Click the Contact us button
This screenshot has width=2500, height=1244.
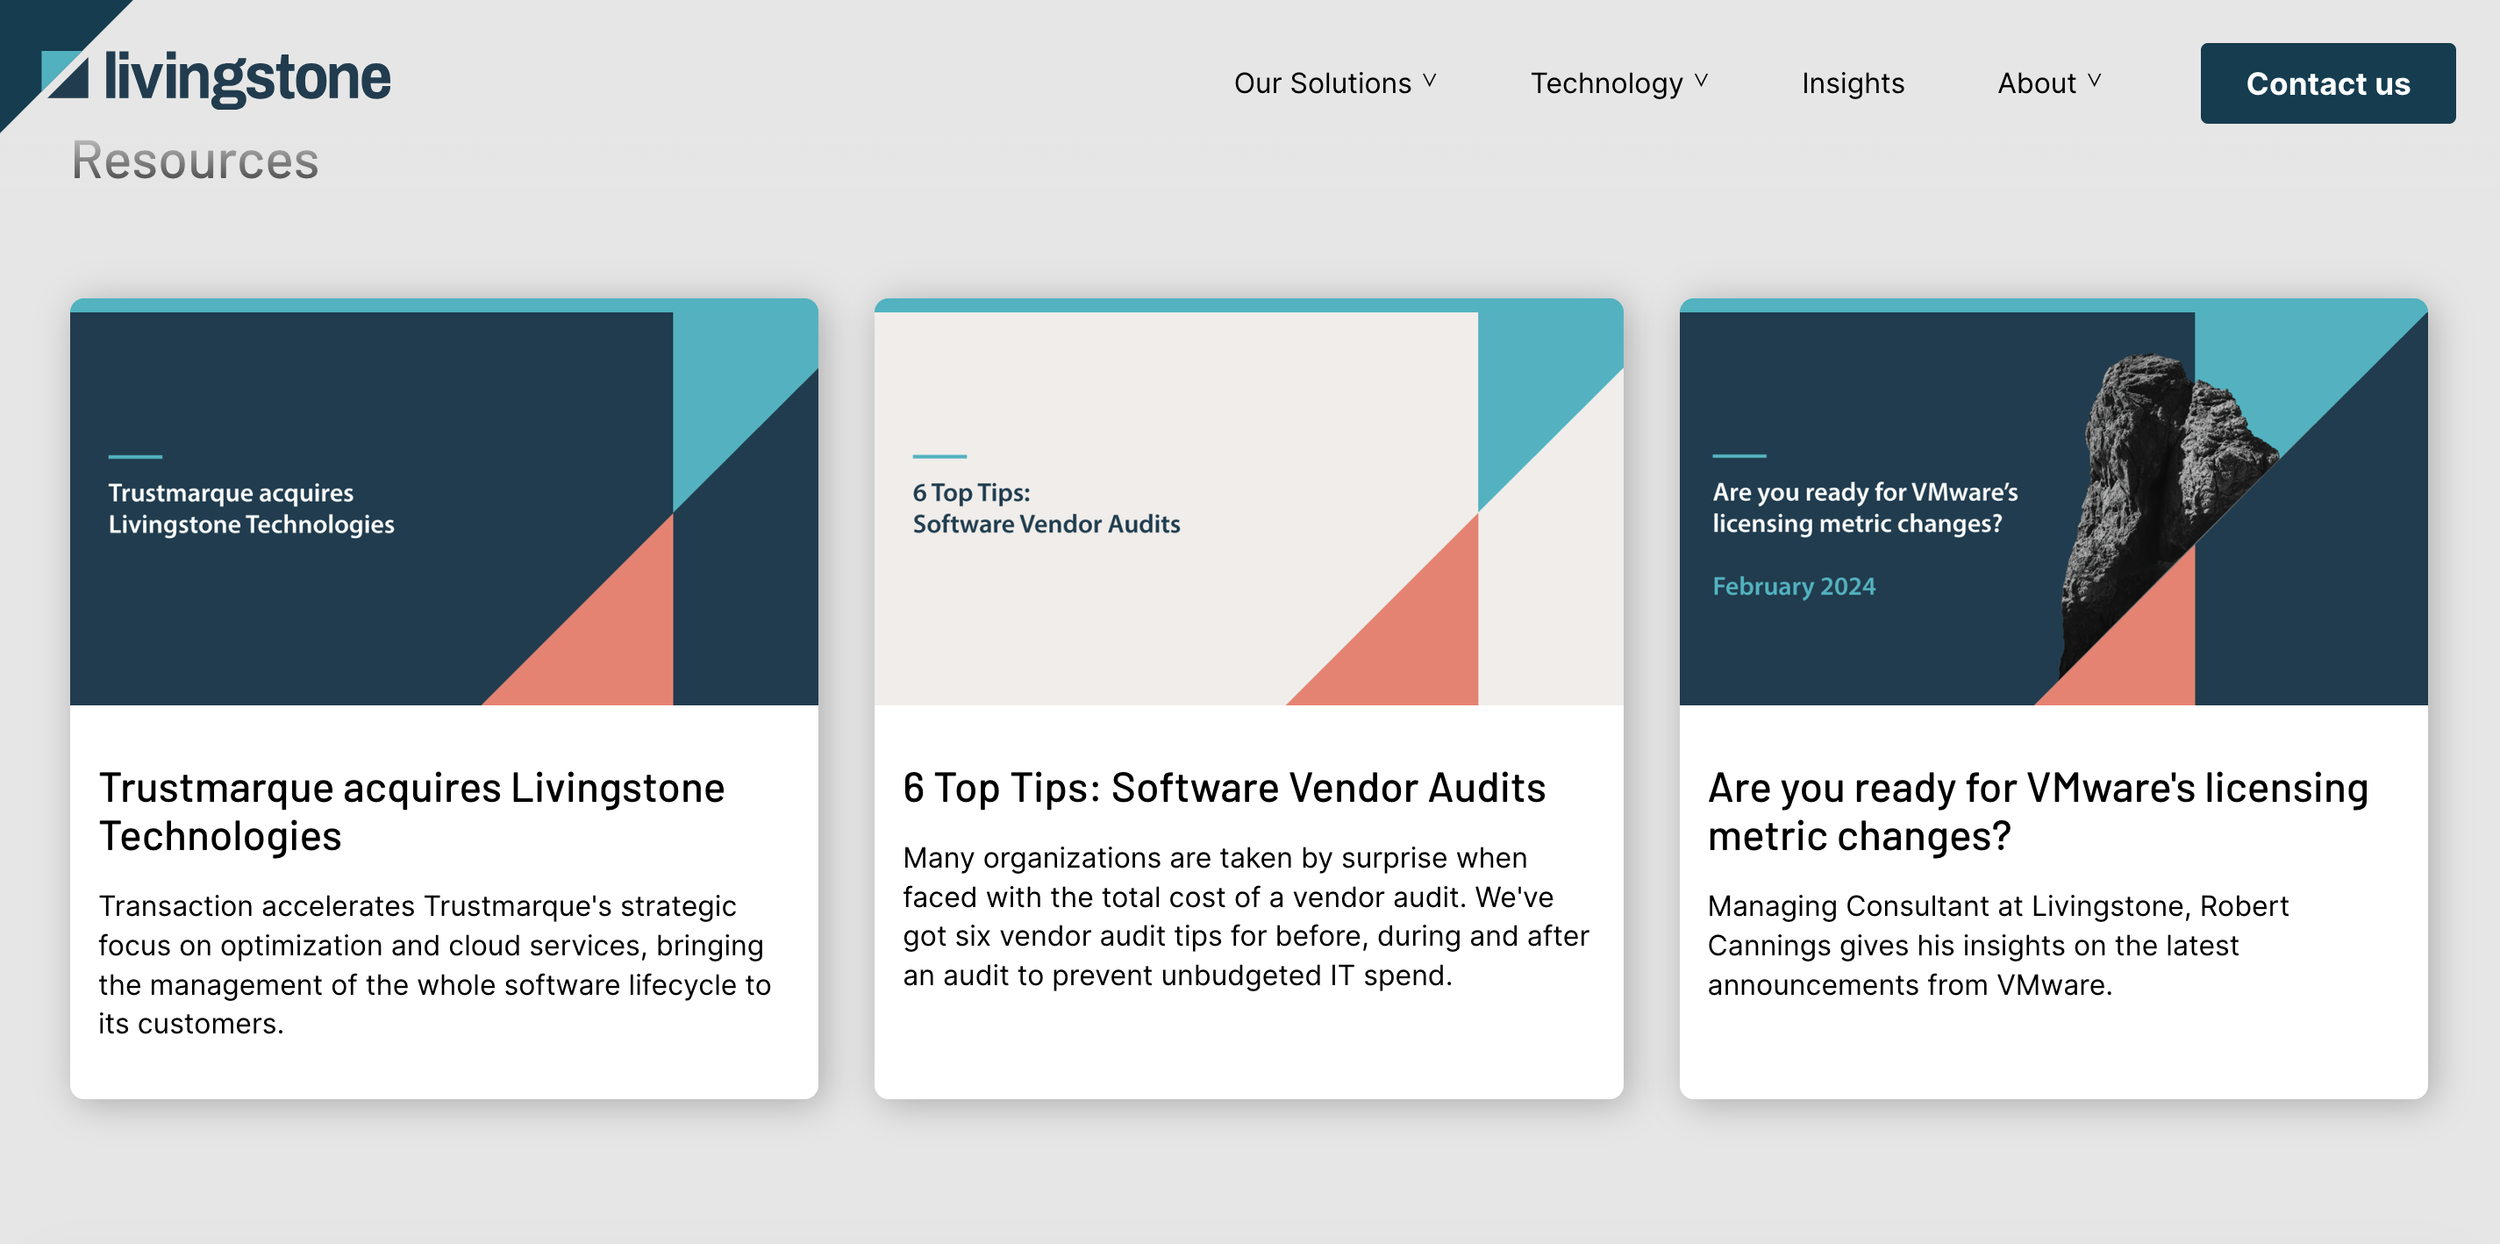click(2327, 83)
